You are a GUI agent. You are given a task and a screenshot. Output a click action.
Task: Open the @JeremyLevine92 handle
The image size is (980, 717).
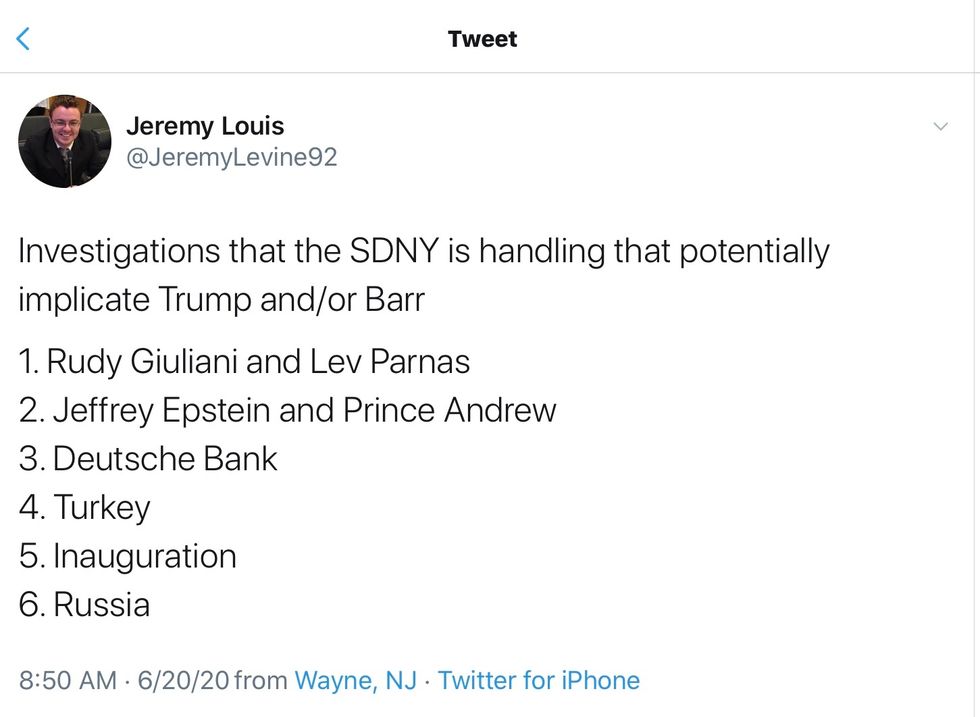231,157
